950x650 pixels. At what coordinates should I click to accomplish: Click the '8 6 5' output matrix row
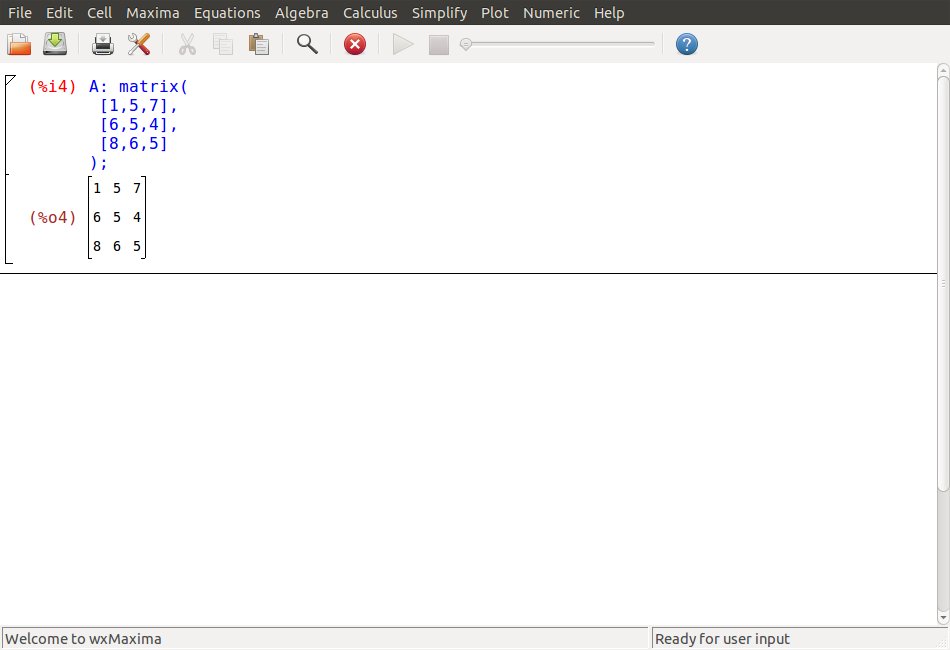coord(117,246)
